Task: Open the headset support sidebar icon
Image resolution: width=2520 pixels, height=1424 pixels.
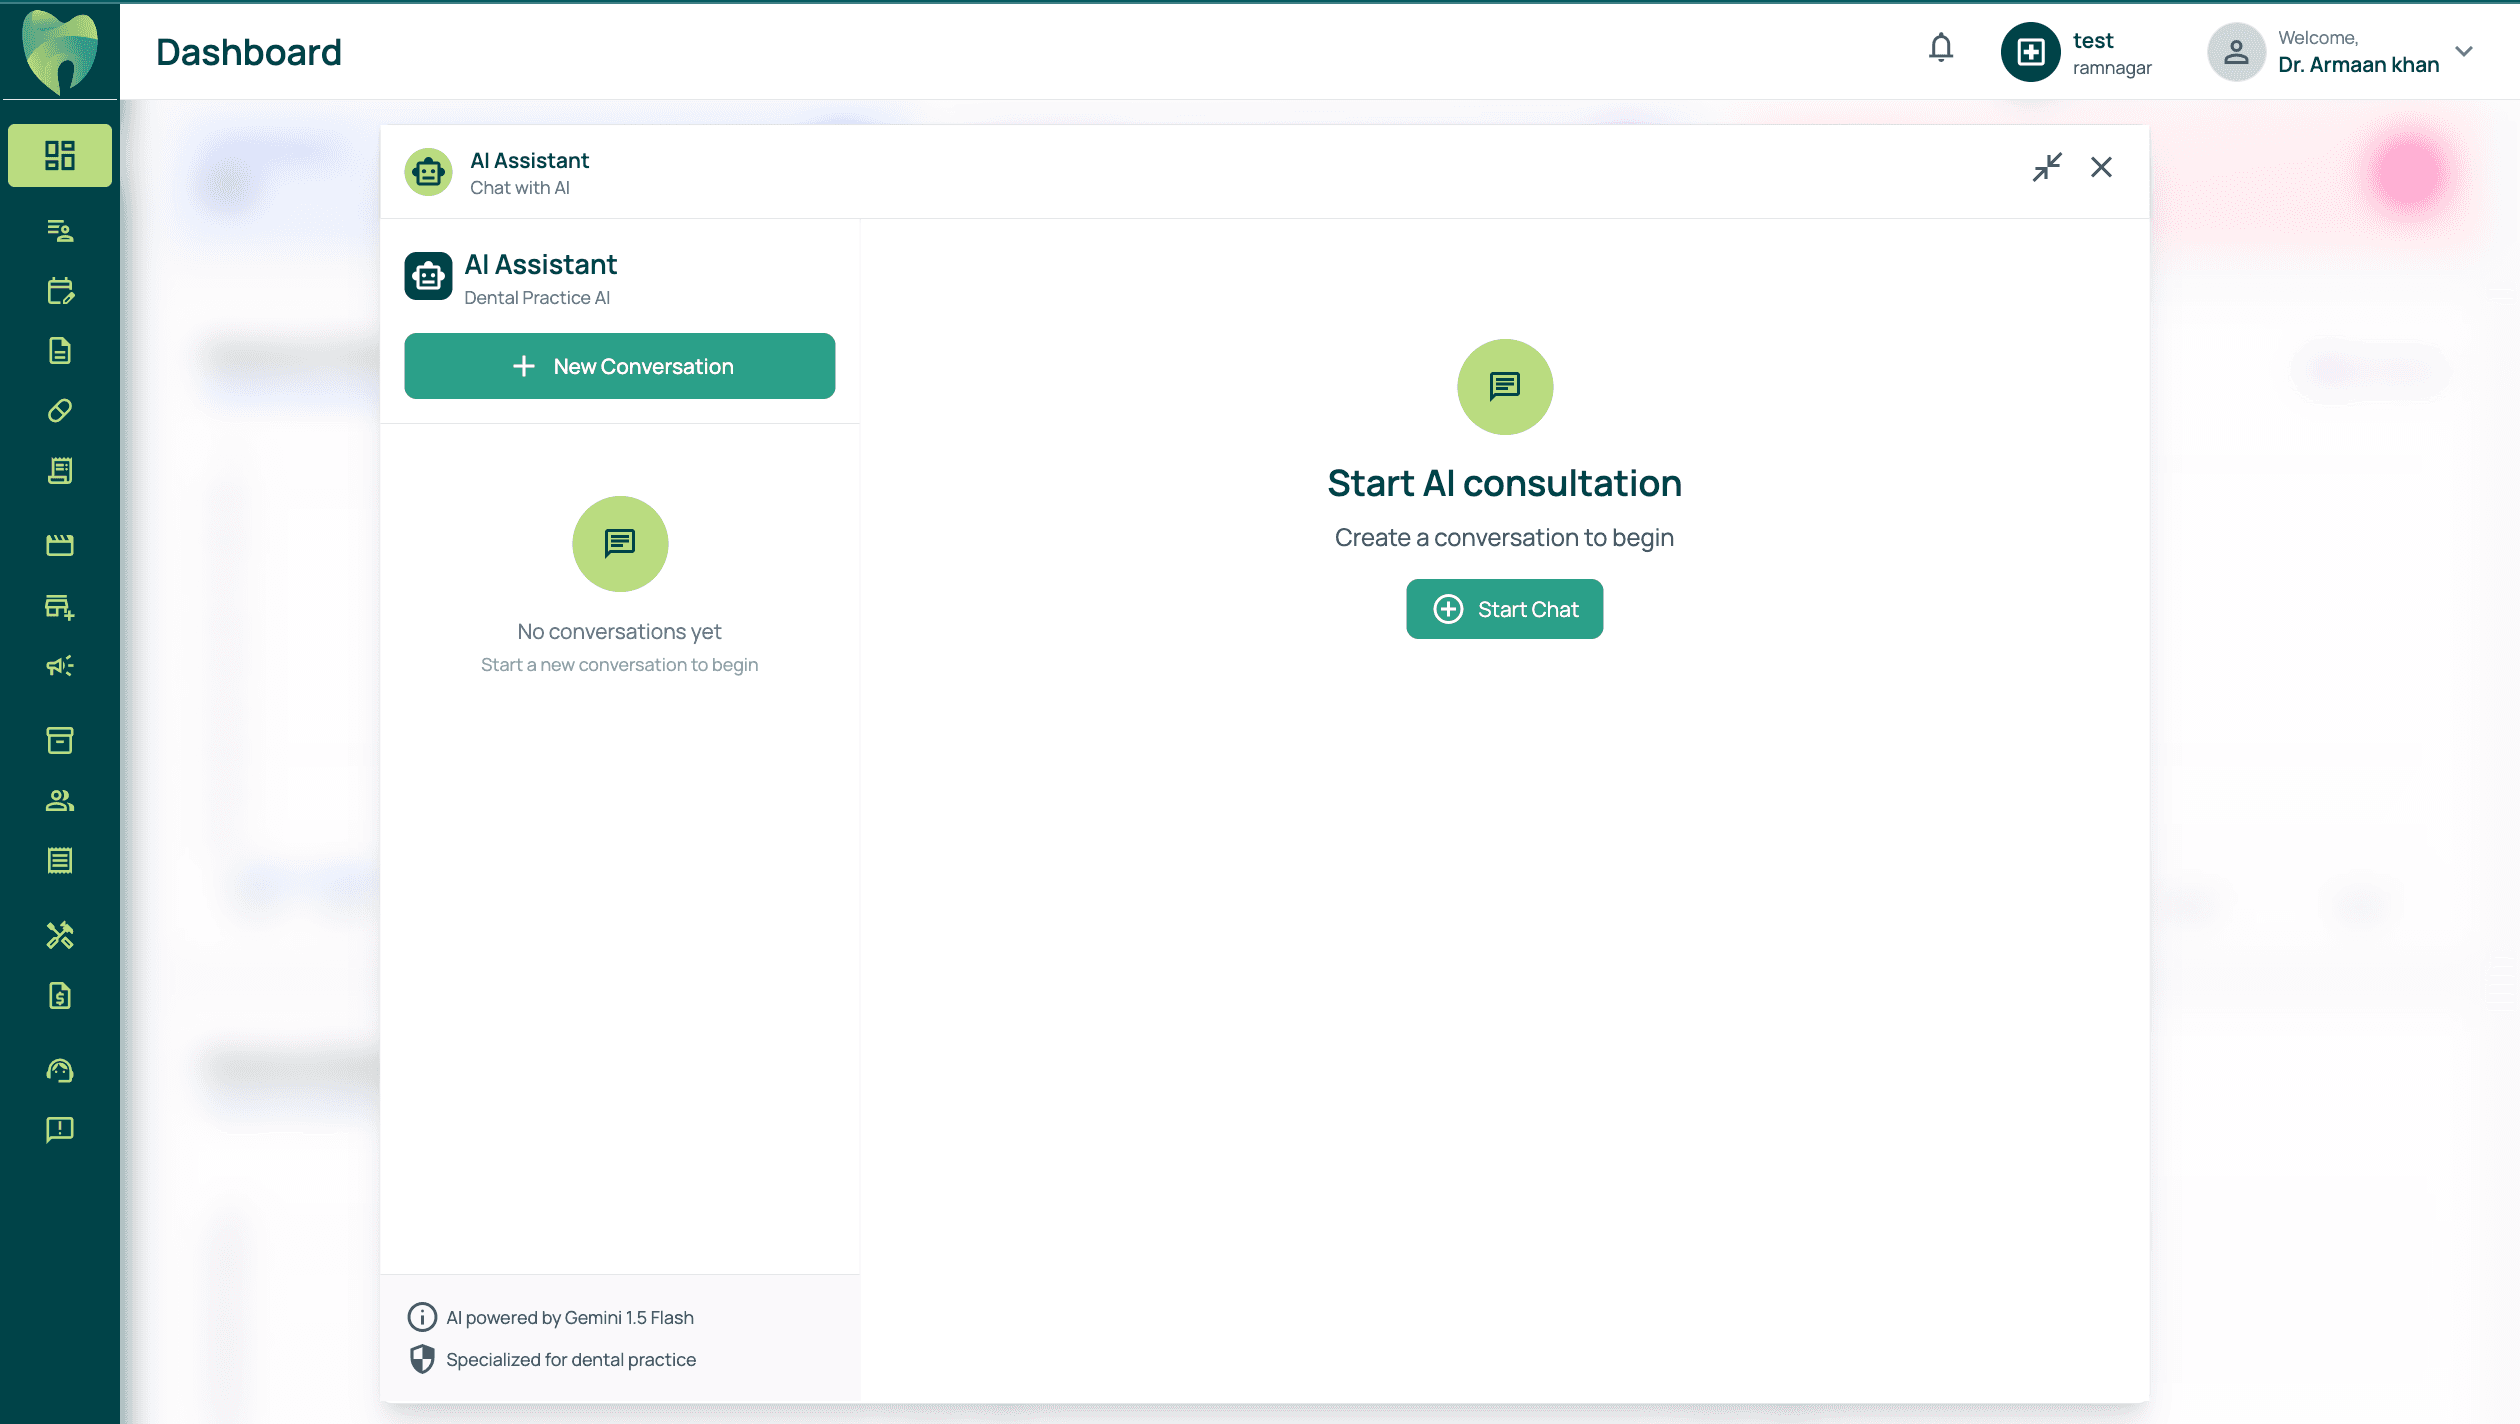Action: click(x=60, y=1071)
